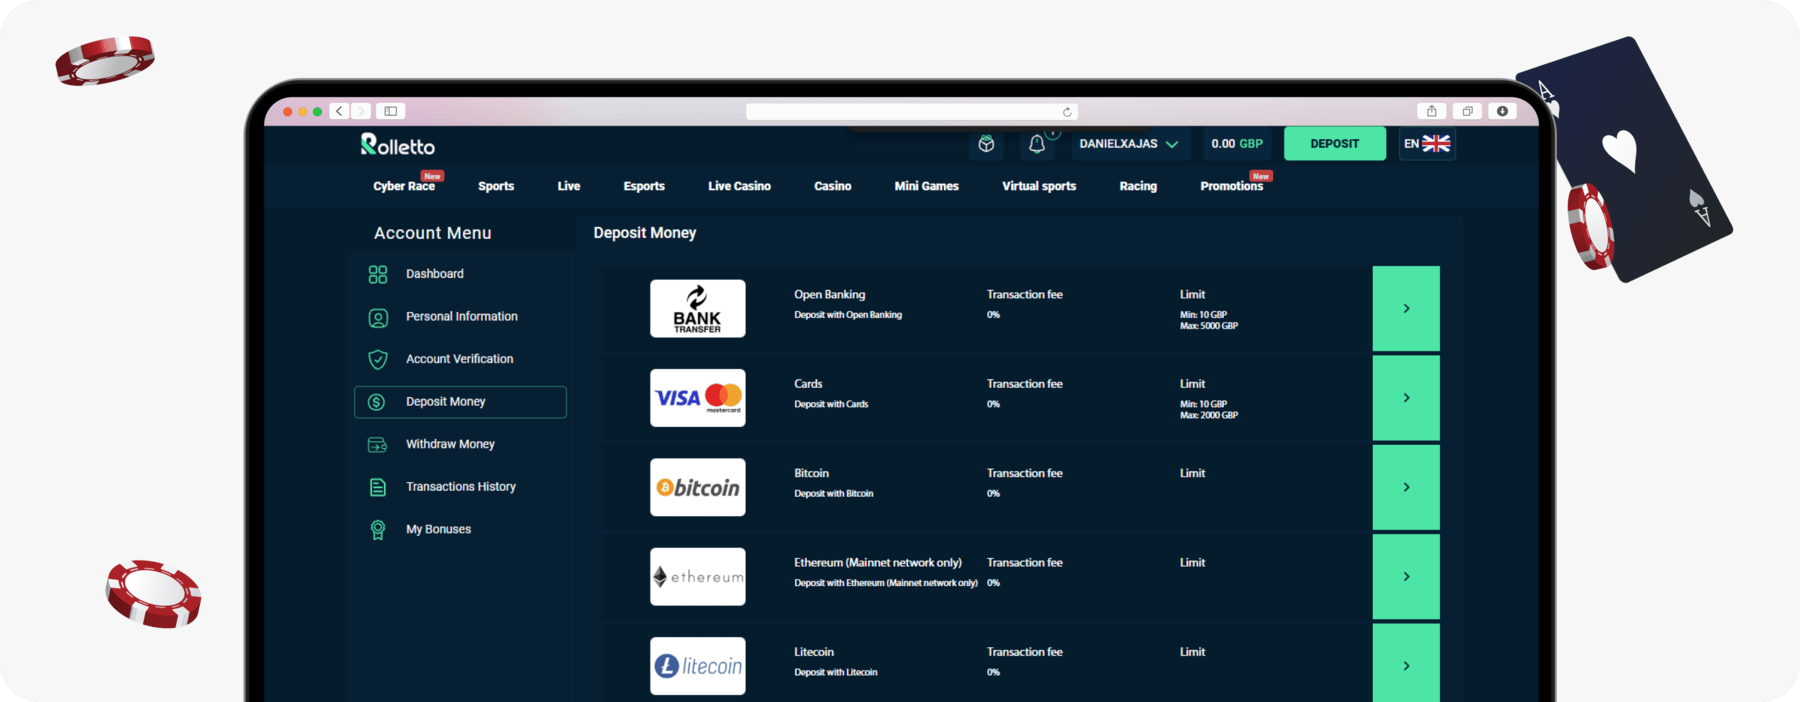Click the 'Max: 2000 GBP' limit text

[x=1209, y=415]
